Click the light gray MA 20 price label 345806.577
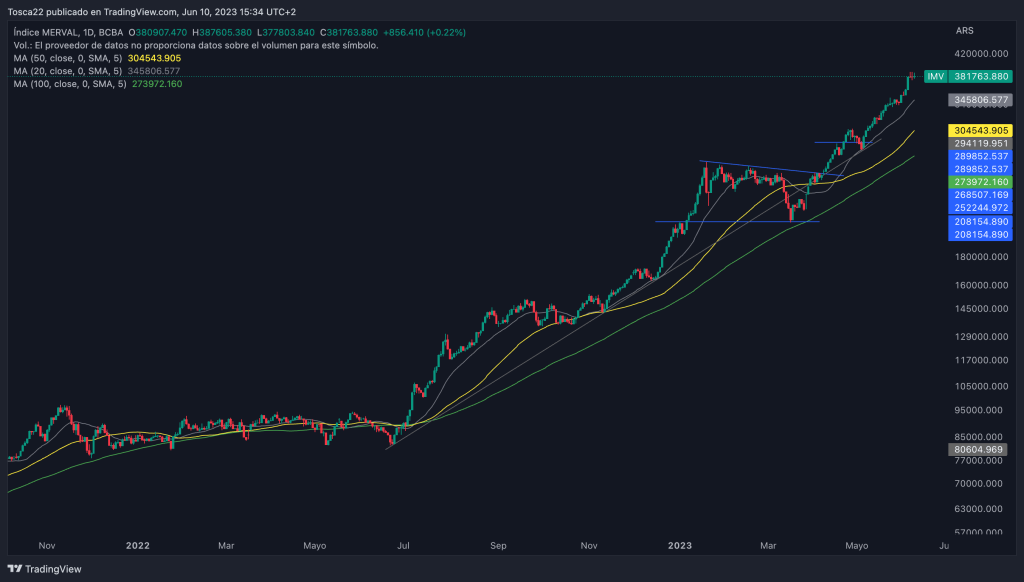Viewport: 1024px width, 582px height. coord(979,100)
